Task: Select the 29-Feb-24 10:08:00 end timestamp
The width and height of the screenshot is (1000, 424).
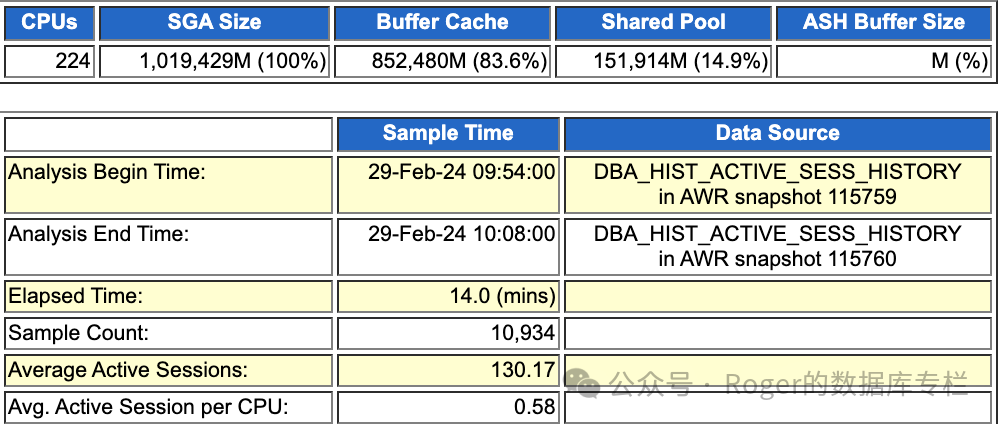Action: 461,234
